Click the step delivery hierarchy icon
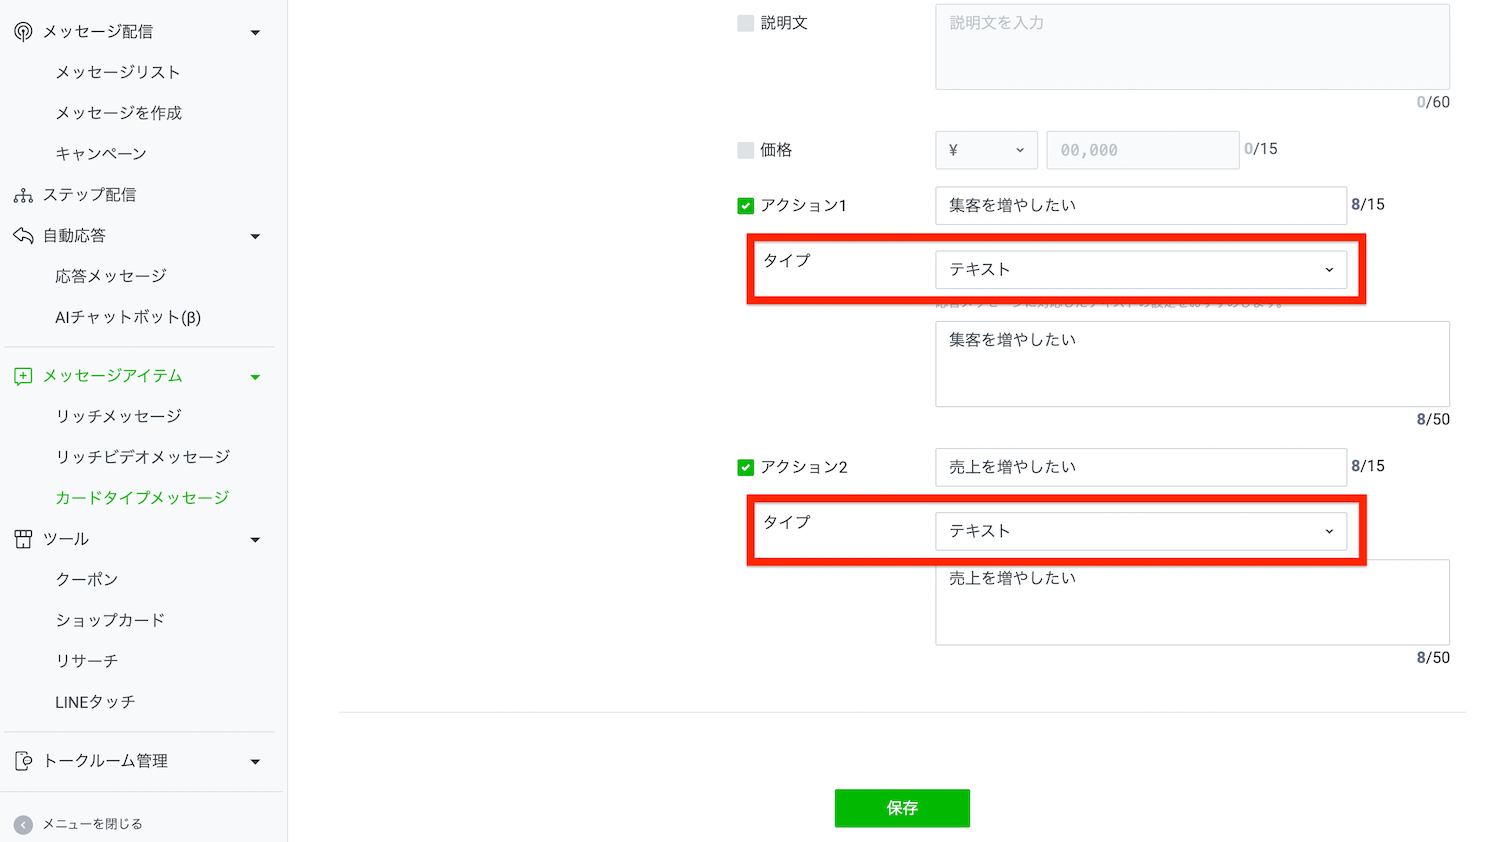The height and width of the screenshot is (842, 1500). (x=23, y=195)
